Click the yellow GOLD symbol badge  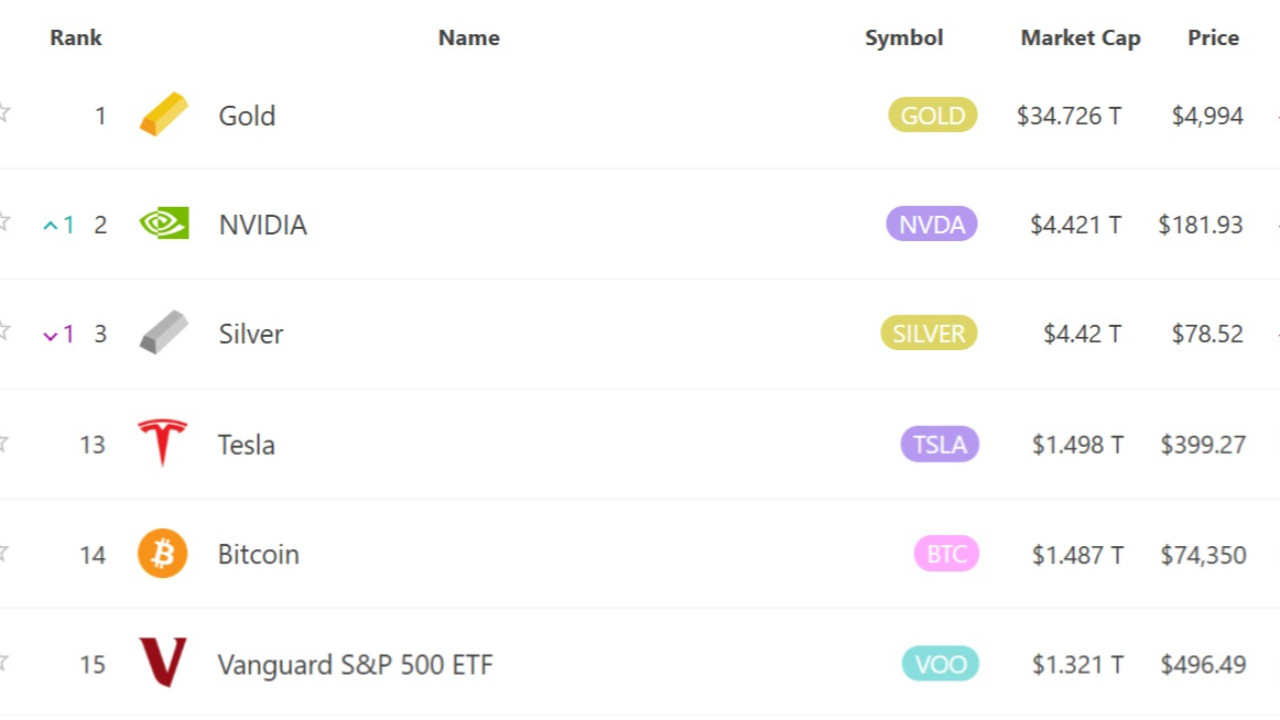pyautogui.click(x=932, y=116)
